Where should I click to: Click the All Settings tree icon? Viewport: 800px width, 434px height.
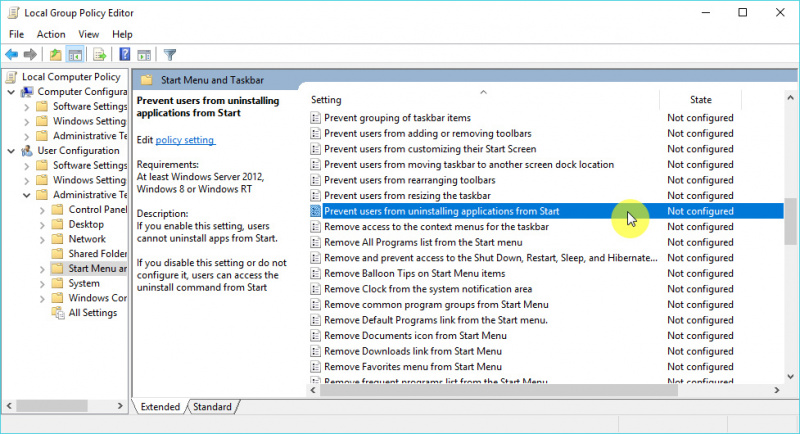click(58, 313)
